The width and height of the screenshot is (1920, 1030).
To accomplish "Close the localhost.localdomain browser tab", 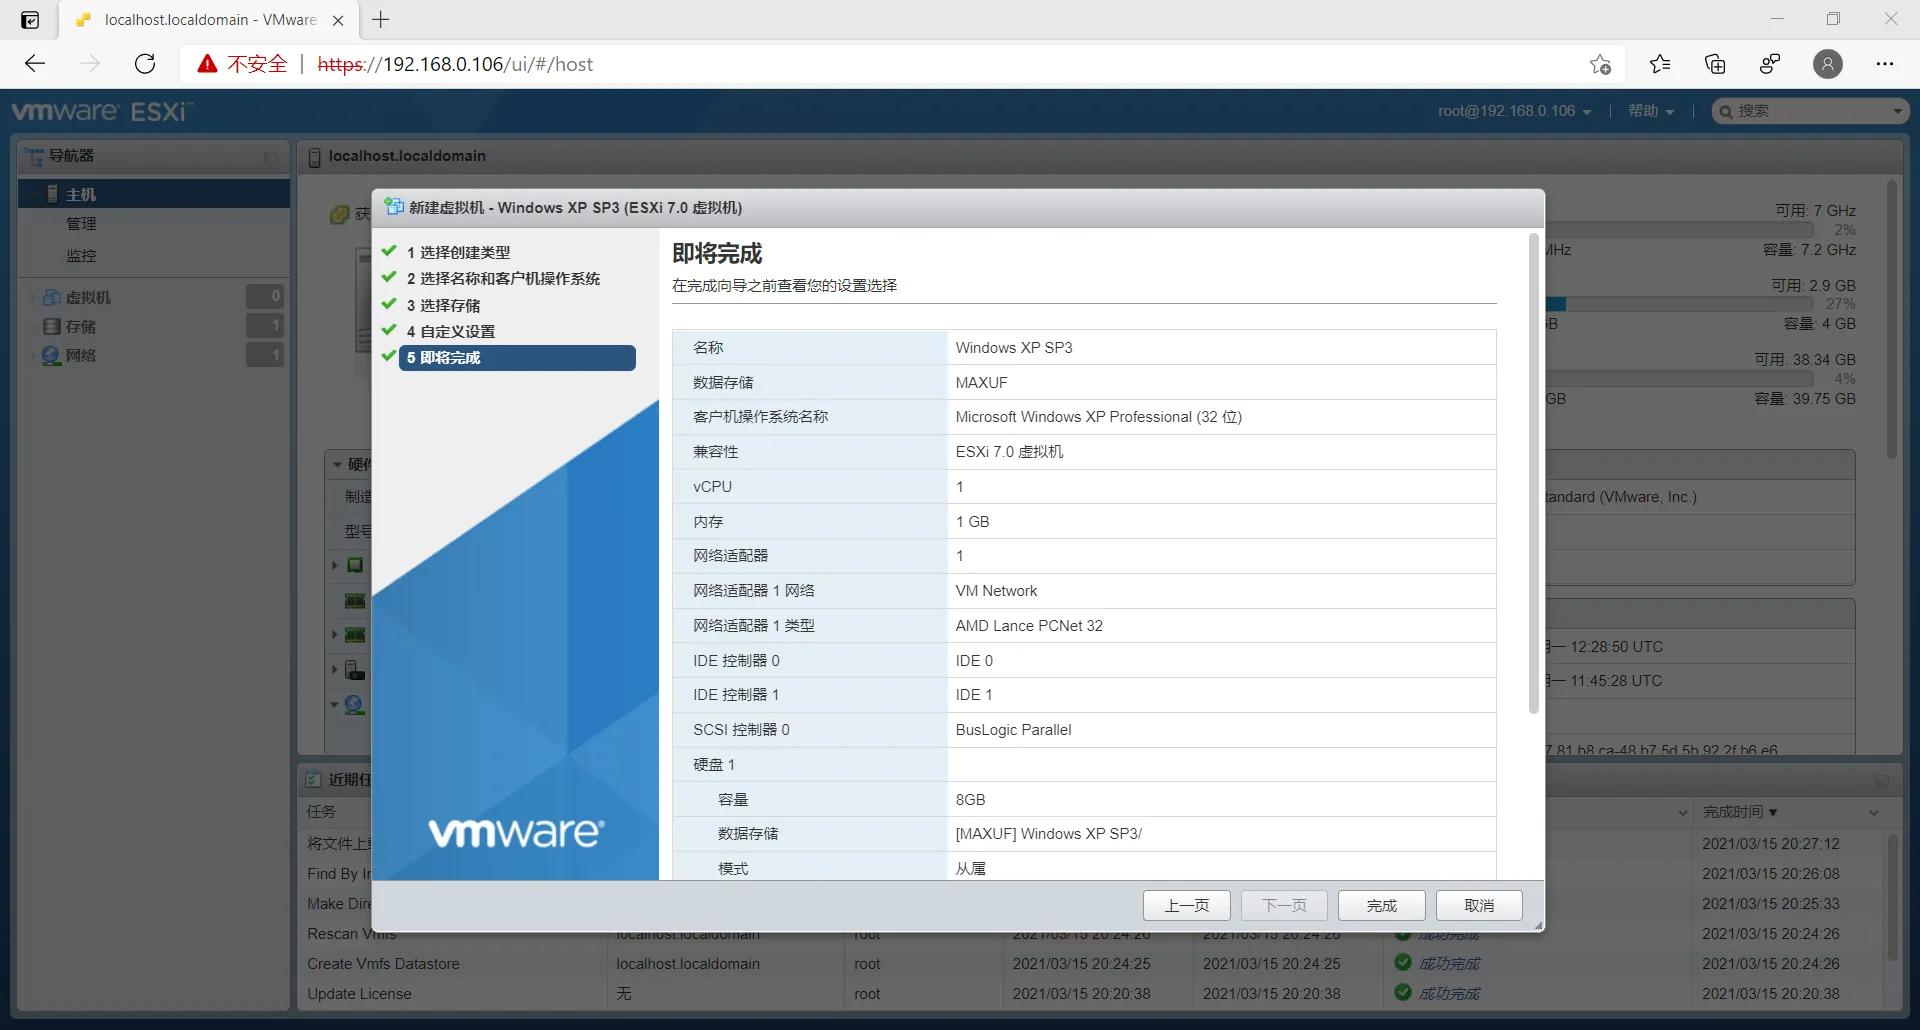I will [x=338, y=20].
